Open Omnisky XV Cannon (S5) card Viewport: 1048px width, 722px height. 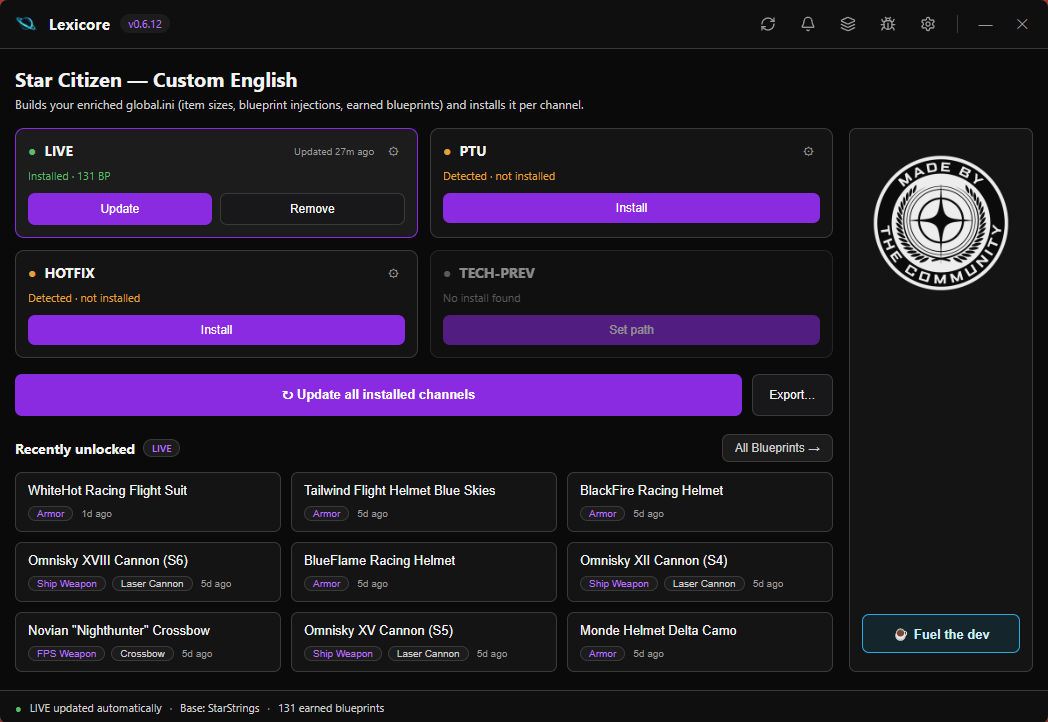tap(424, 642)
